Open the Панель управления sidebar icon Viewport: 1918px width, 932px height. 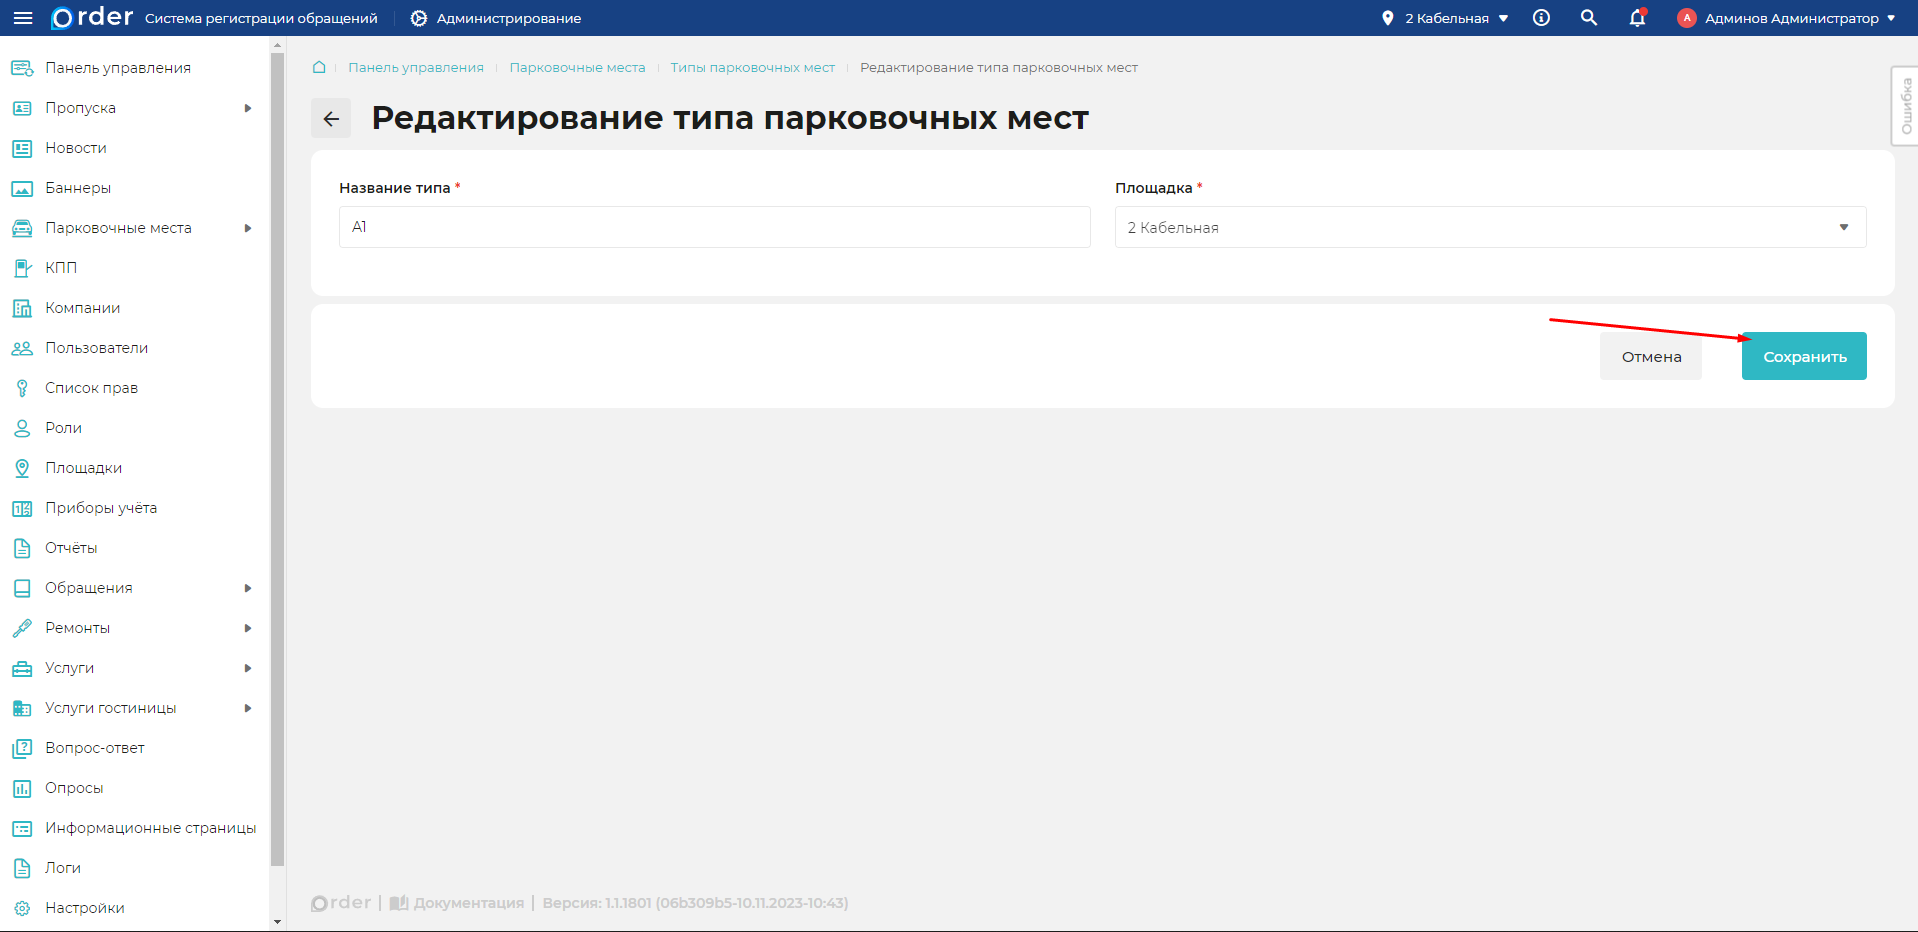point(22,67)
